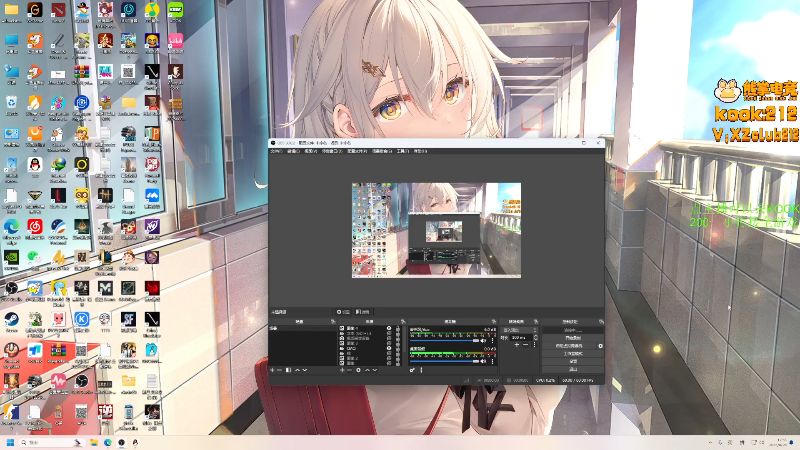Click the Windows taskbar search box
This screenshot has width=800, height=450.
click(51, 442)
